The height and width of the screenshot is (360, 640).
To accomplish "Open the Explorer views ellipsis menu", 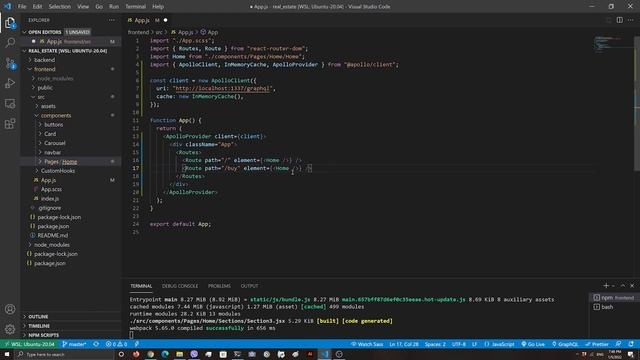I will pyautogui.click(x=111, y=20).
